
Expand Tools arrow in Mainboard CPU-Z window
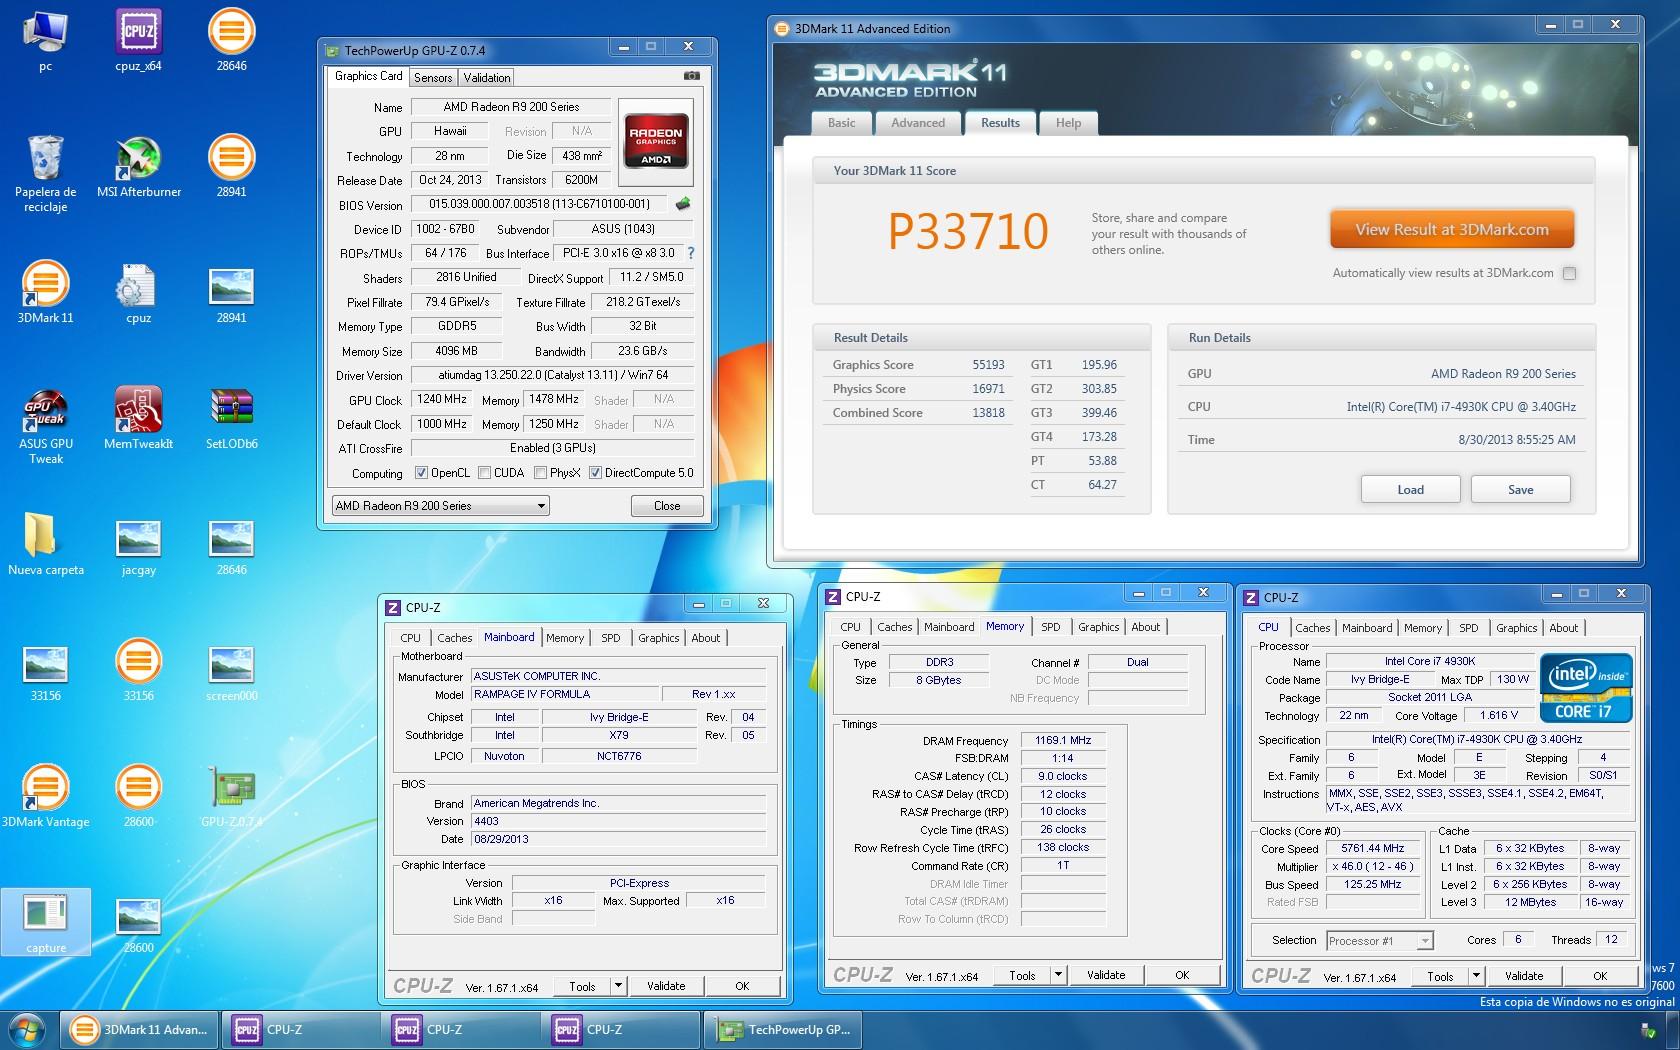click(619, 986)
